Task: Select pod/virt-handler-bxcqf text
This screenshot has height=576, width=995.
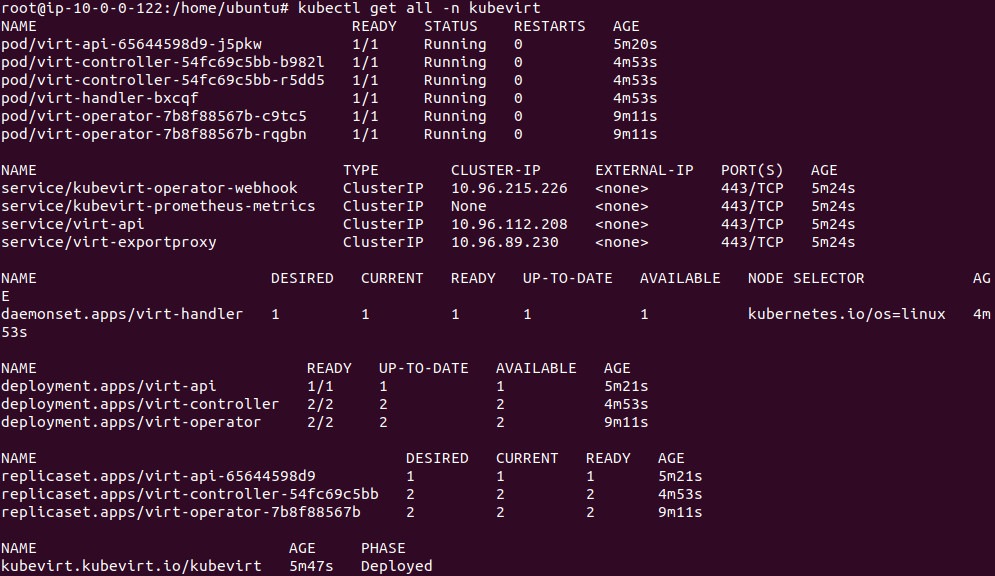Action: 100,98
